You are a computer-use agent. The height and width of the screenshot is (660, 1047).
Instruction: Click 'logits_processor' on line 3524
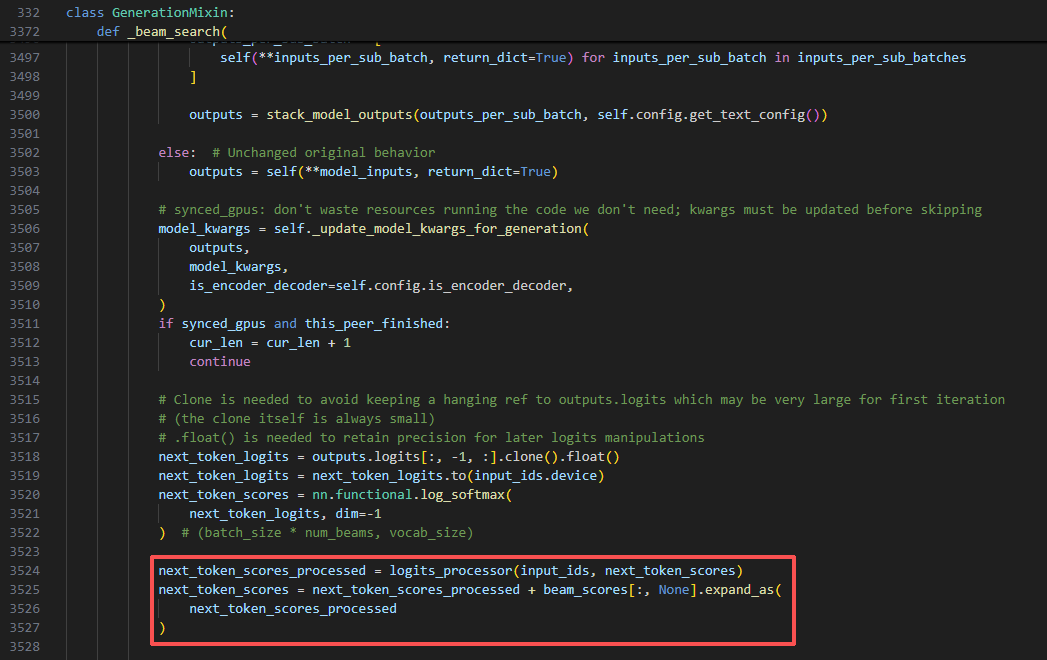pyautogui.click(x=451, y=571)
